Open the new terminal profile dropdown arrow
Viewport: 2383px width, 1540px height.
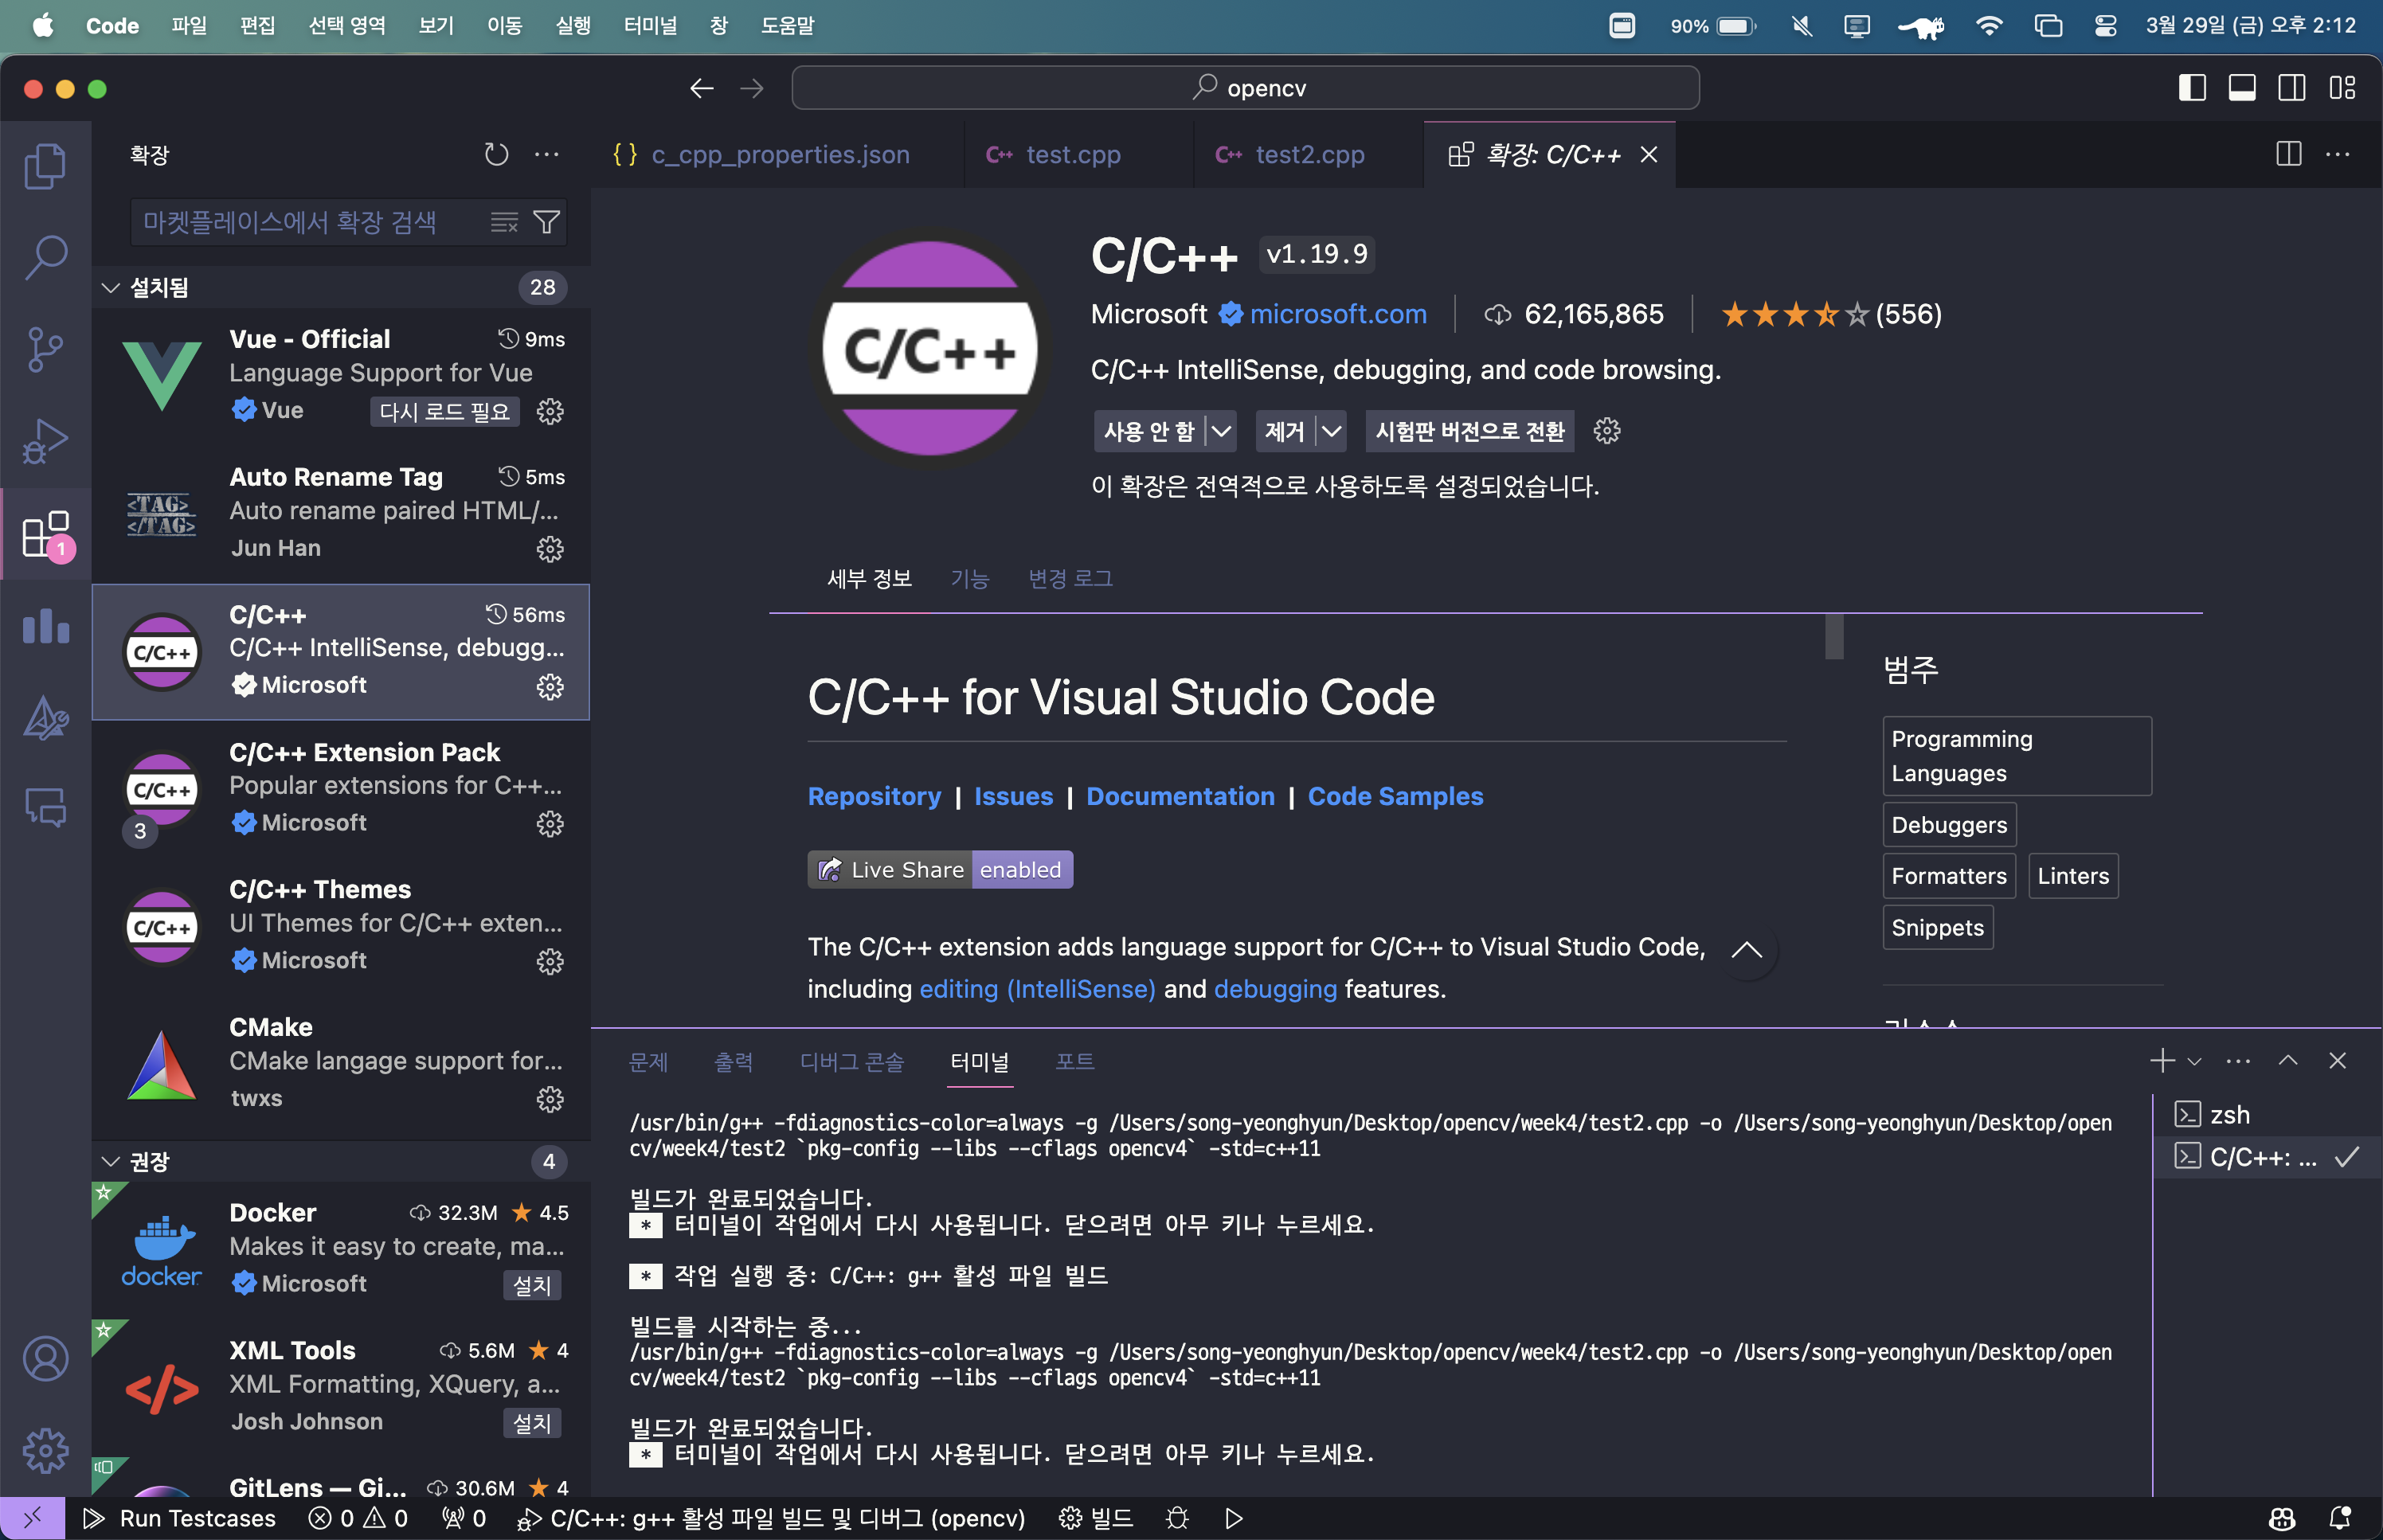pos(2194,1061)
